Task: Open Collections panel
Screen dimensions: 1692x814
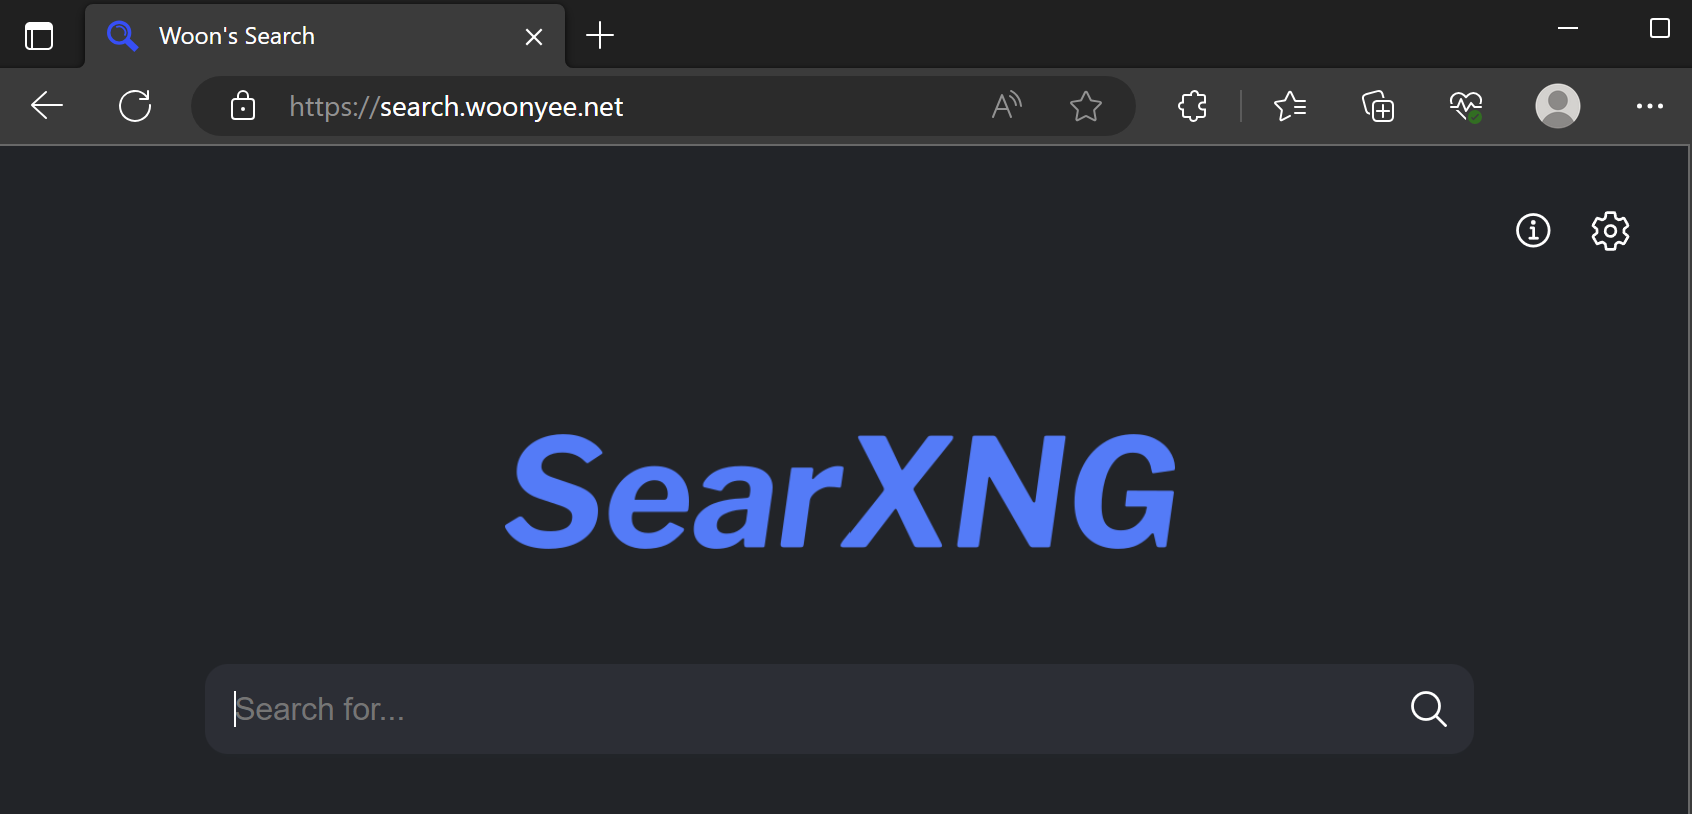Action: pyautogui.click(x=1378, y=106)
